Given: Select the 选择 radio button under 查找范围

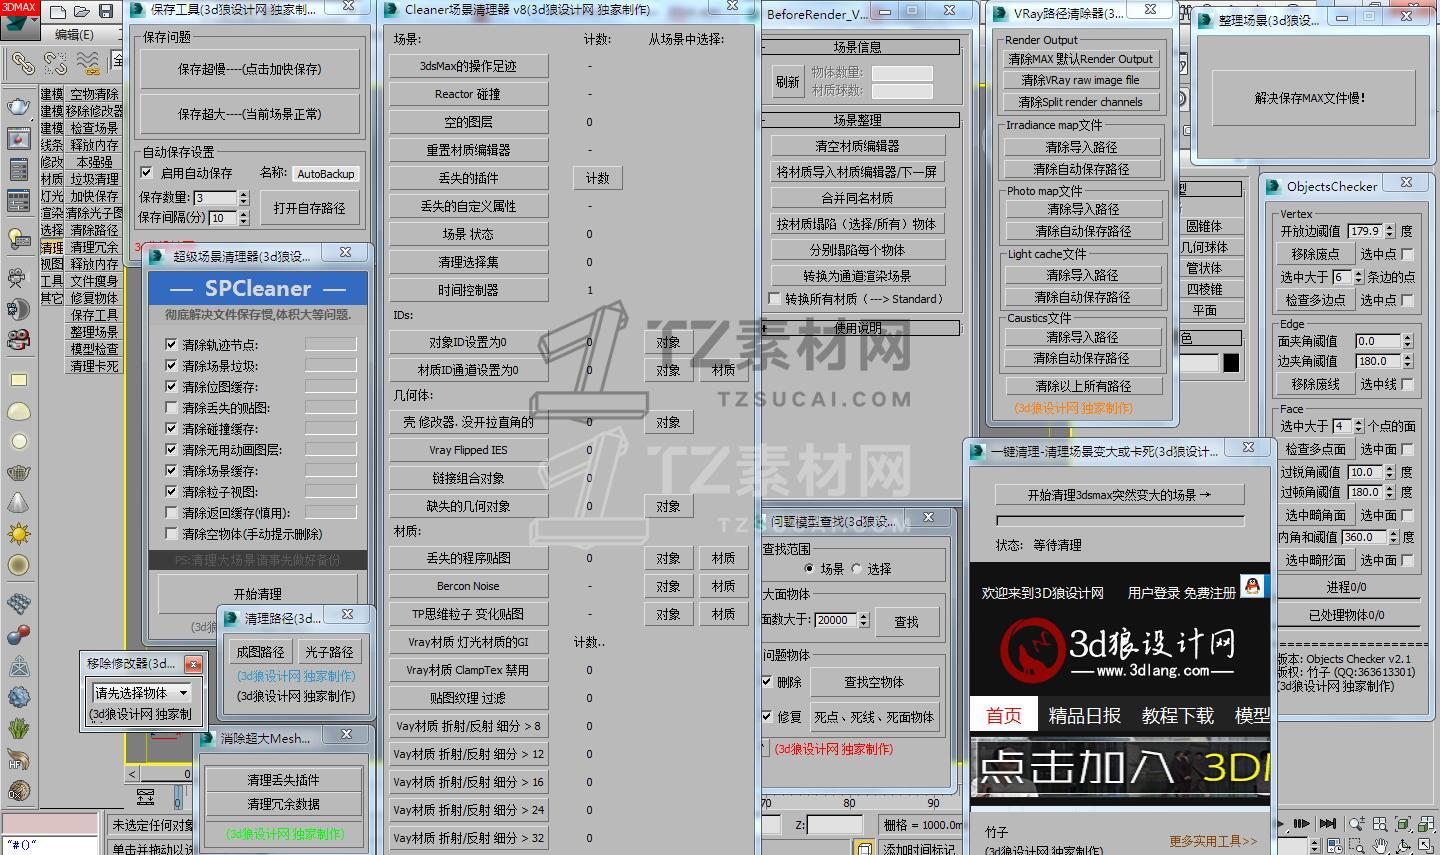Looking at the screenshot, I should [x=857, y=569].
